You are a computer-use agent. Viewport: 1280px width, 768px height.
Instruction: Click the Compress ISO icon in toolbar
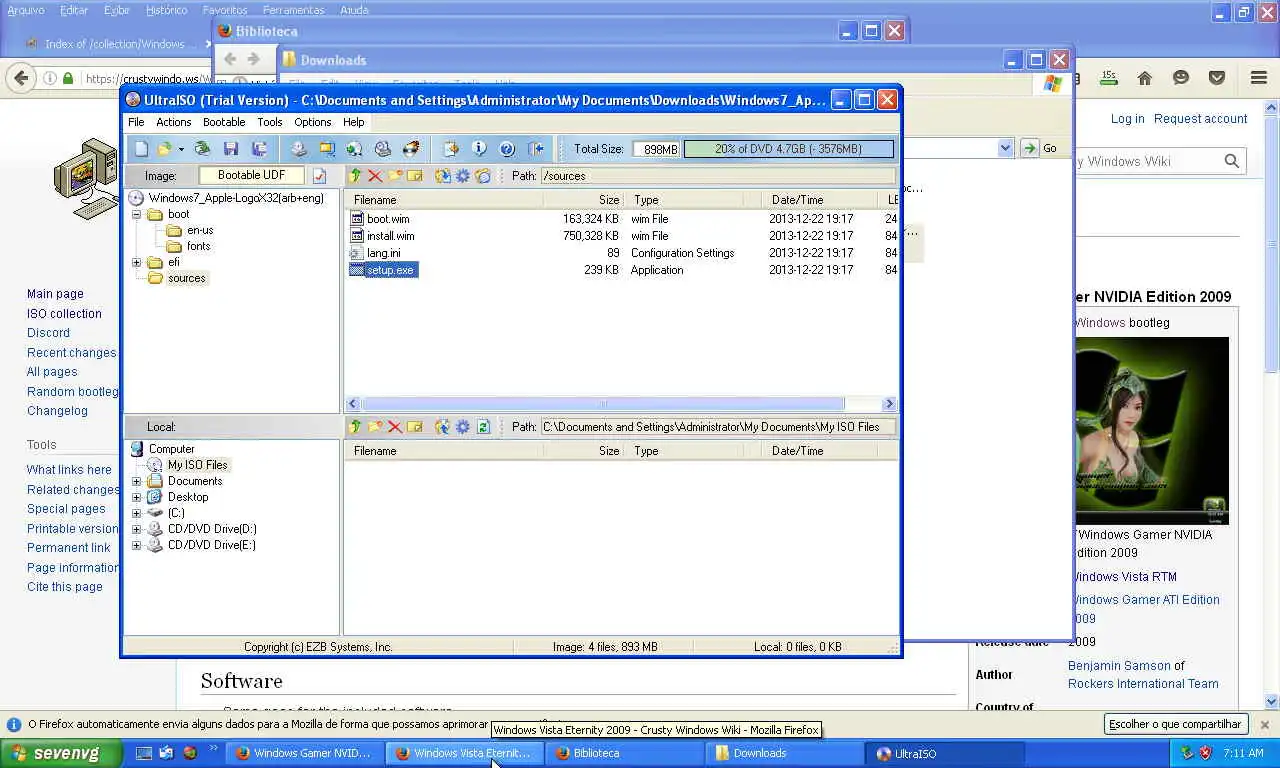(327, 149)
